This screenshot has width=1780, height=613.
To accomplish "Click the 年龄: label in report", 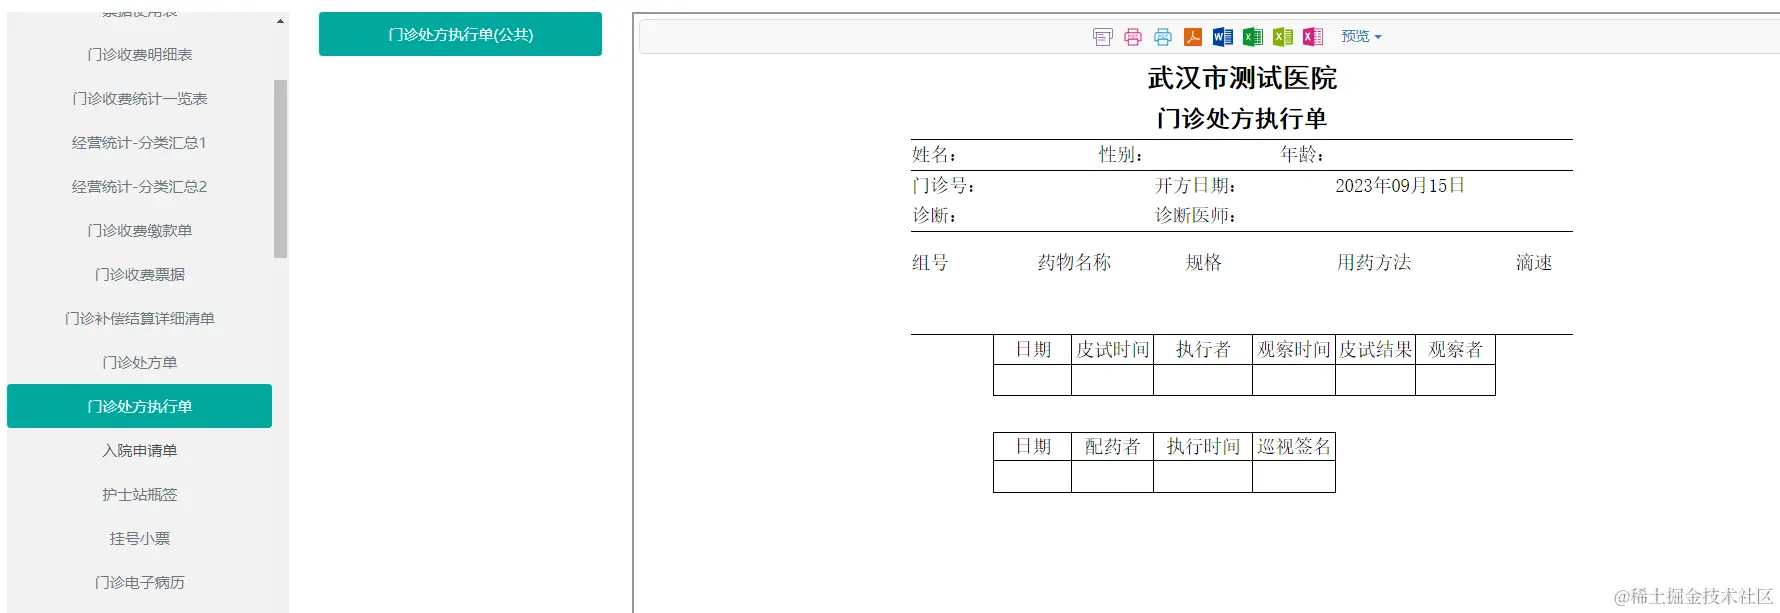I will point(1302,155).
